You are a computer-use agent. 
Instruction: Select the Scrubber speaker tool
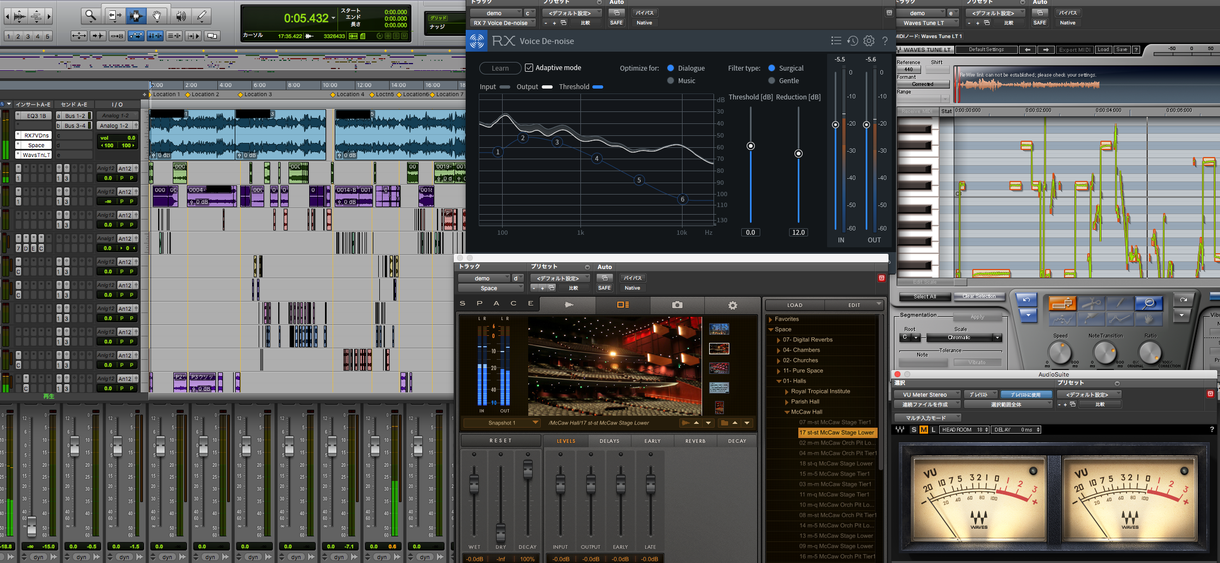(x=179, y=16)
